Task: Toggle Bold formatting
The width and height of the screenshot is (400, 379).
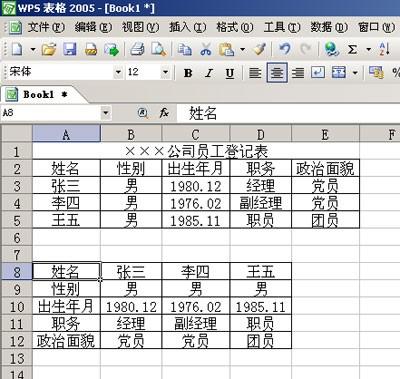Action: [x=188, y=72]
